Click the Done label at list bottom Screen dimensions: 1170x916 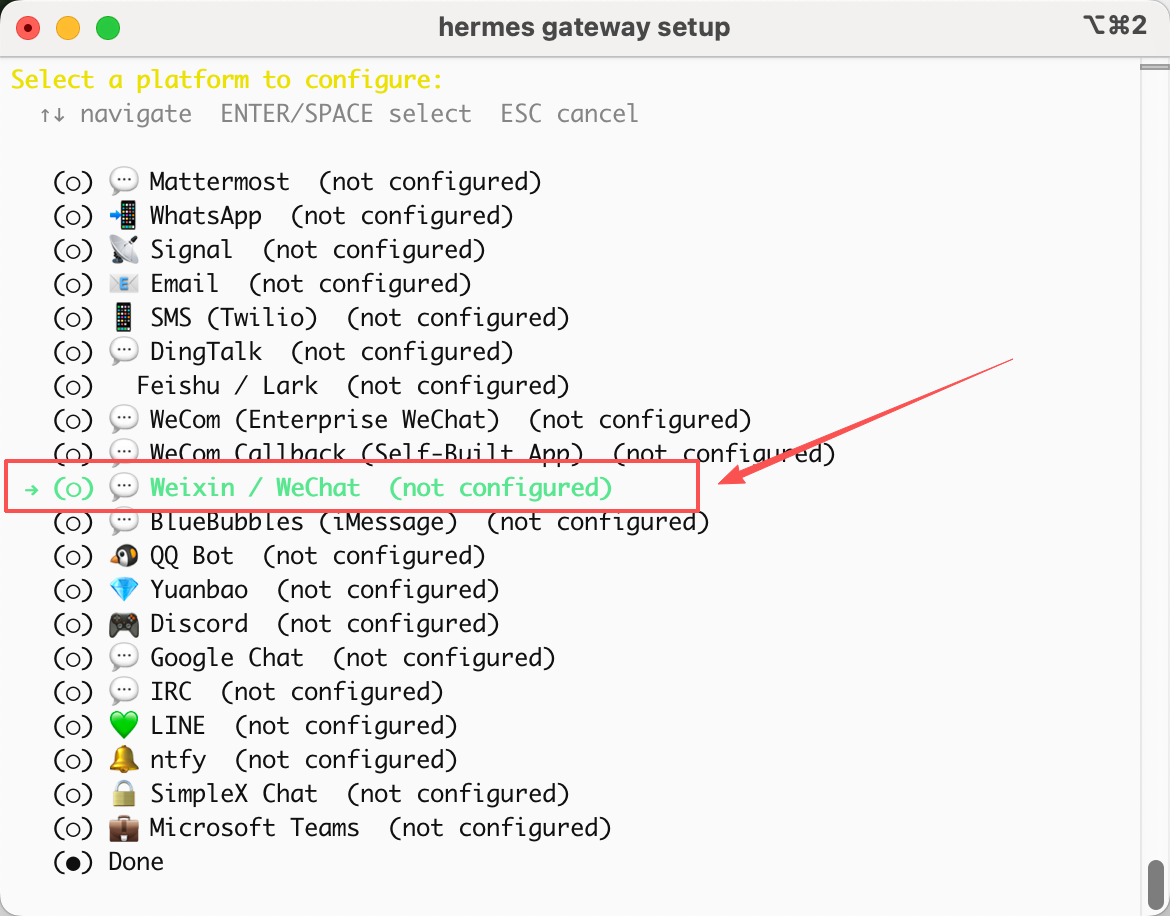point(136,862)
